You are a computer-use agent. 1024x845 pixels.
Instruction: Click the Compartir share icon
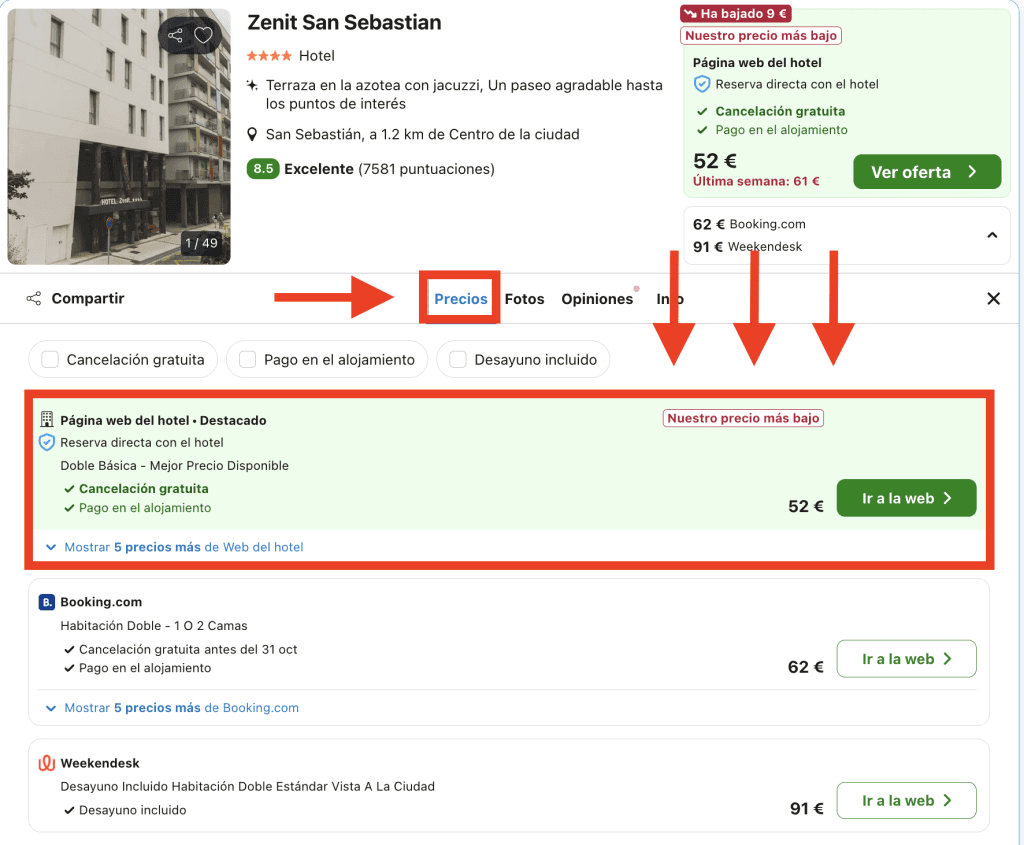click(x=34, y=299)
